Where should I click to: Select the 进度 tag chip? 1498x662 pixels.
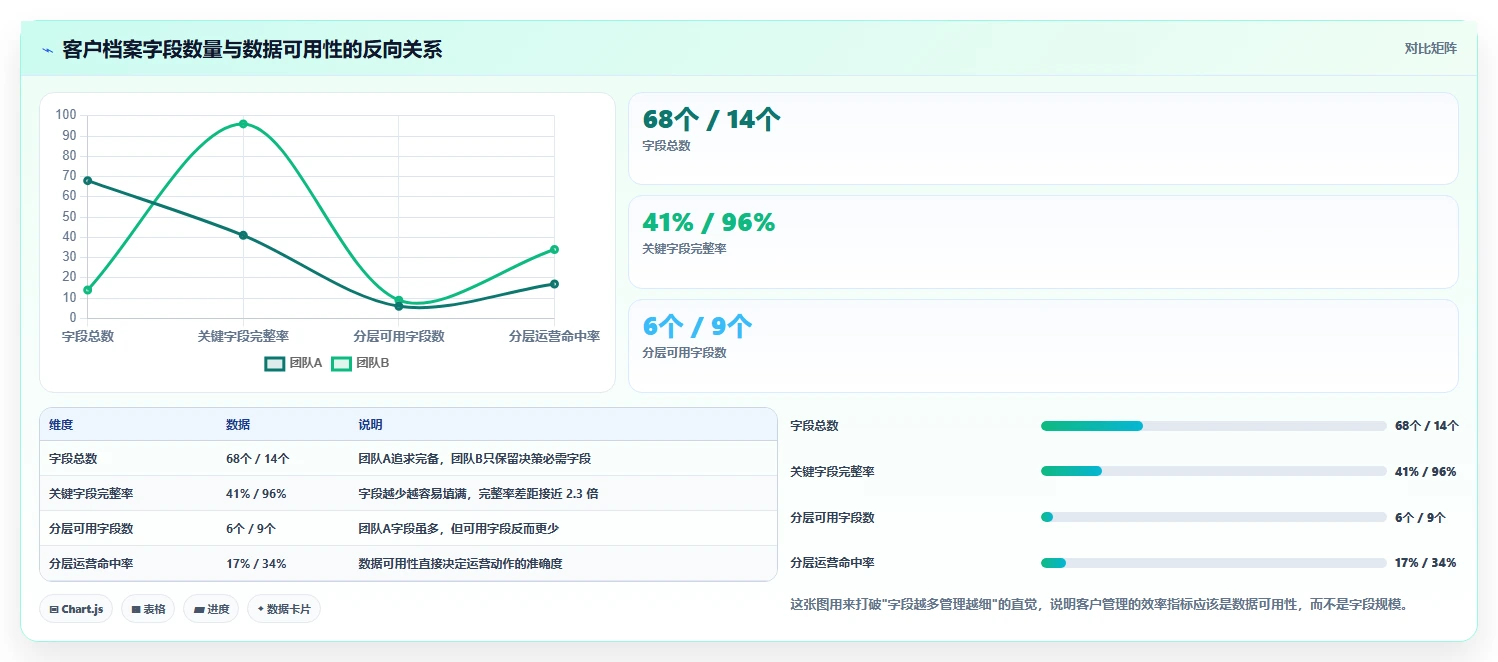pos(211,609)
